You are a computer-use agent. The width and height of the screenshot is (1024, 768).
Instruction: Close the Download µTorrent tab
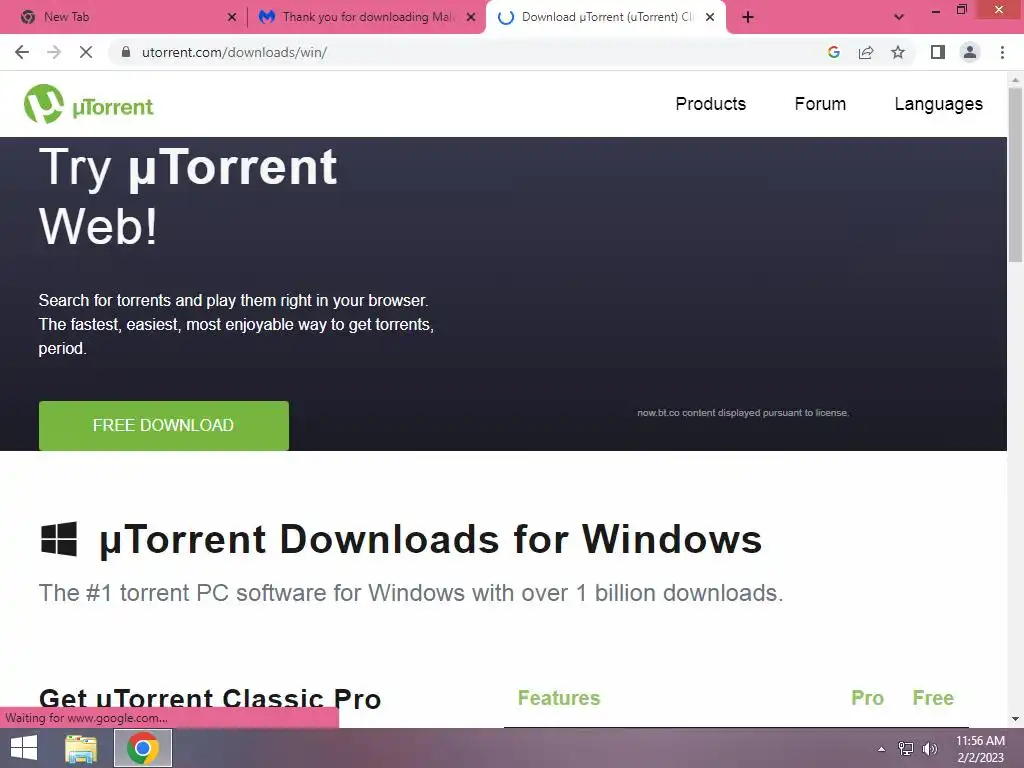click(x=710, y=18)
